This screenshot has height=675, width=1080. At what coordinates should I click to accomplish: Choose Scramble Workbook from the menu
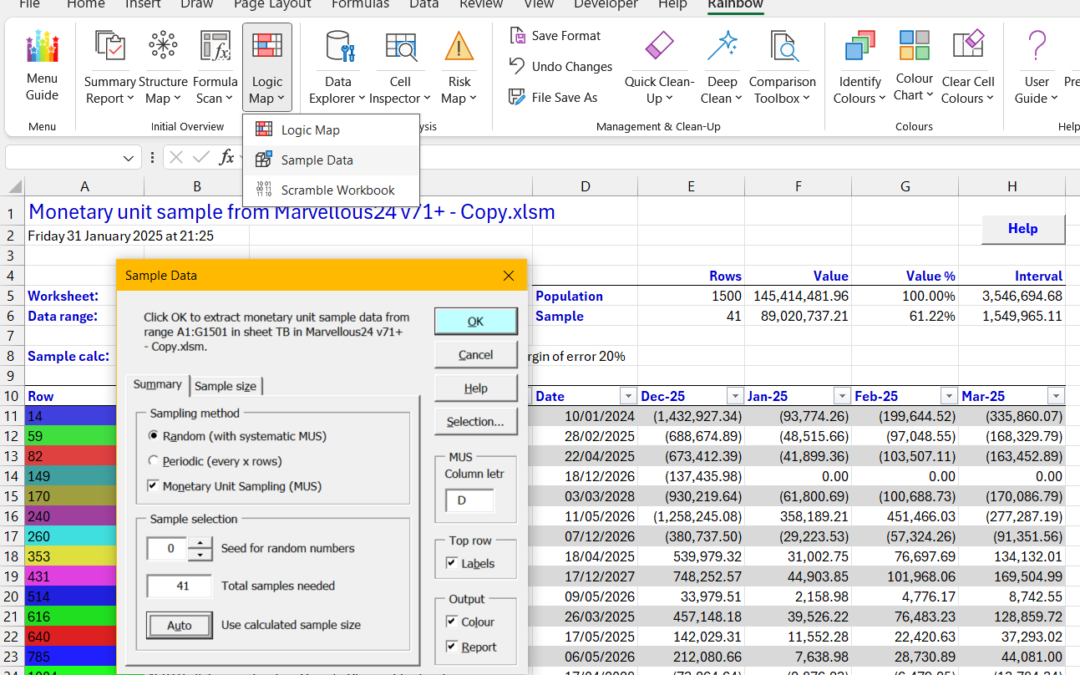(x=337, y=190)
